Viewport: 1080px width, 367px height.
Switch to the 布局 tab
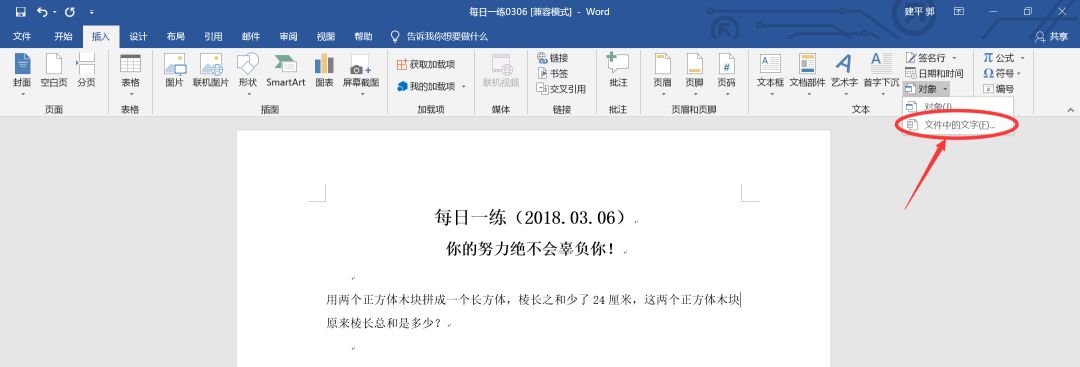pos(176,36)
